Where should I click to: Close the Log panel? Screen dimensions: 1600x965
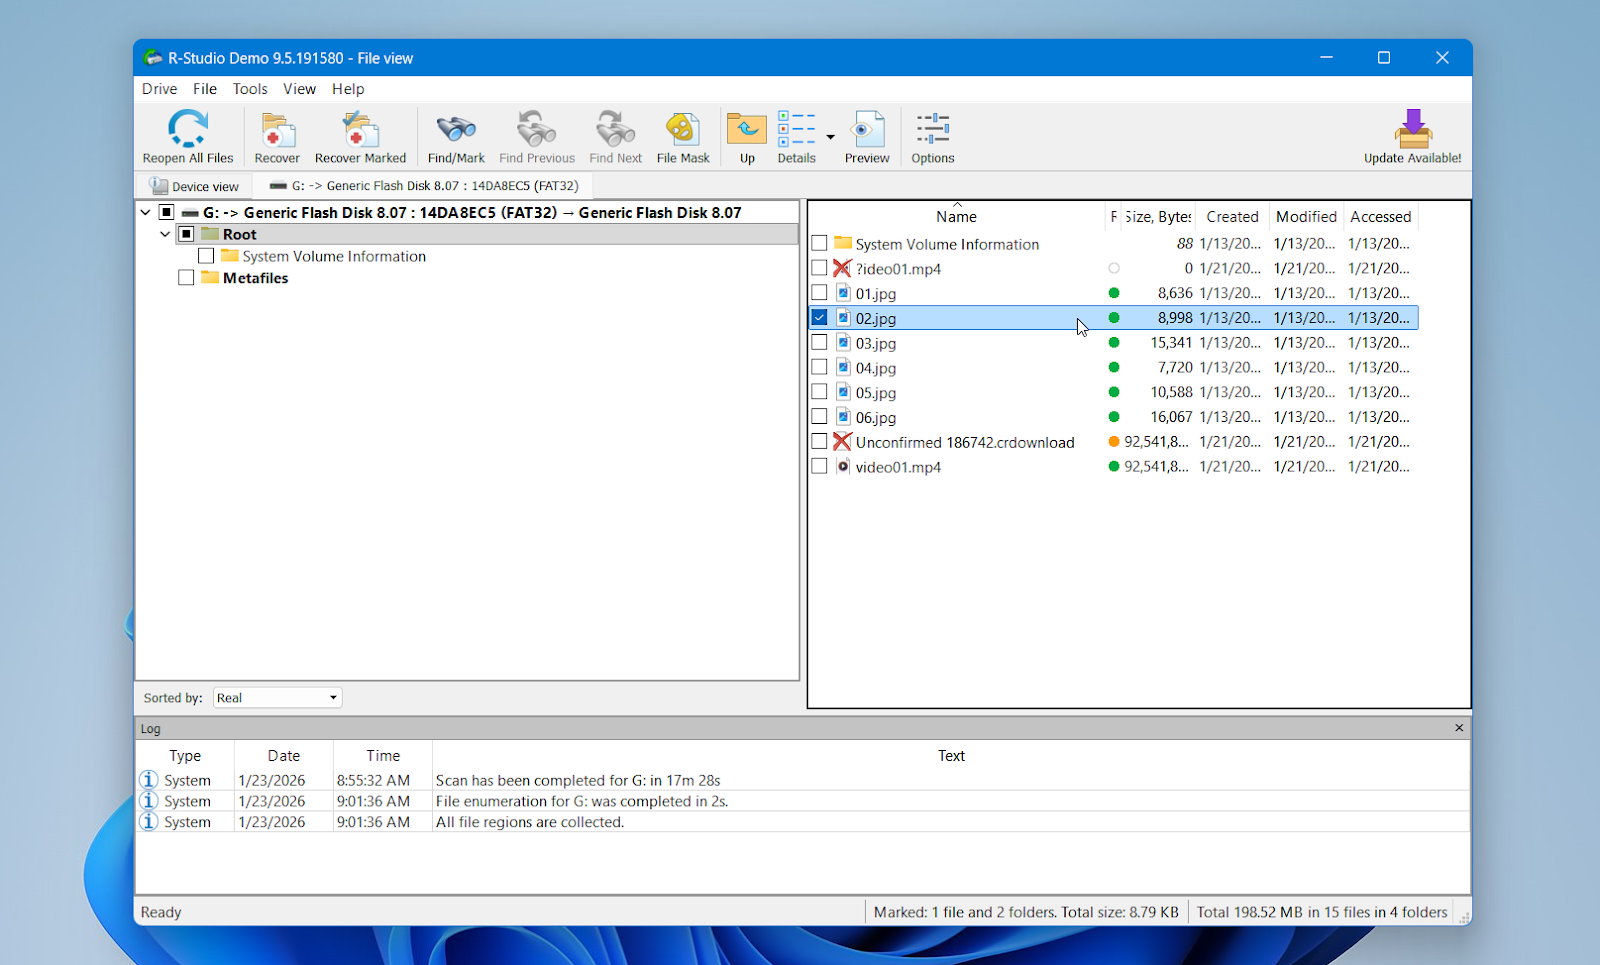click(x=1458, y=728)
